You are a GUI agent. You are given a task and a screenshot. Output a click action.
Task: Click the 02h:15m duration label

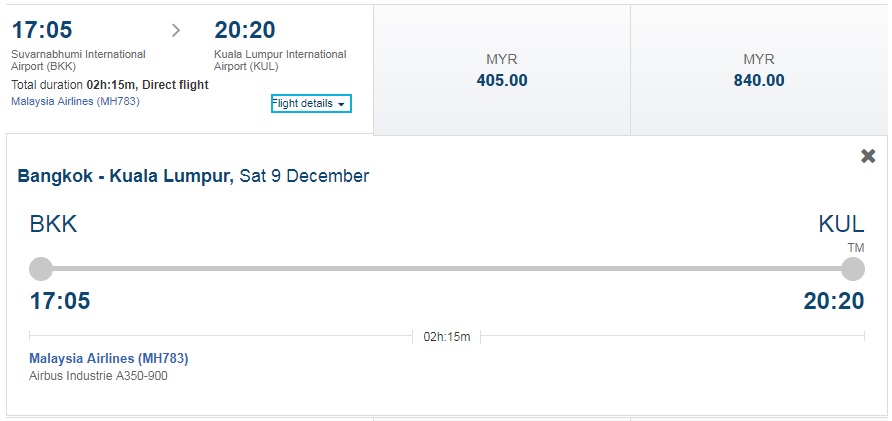pyautogui.click(x=447, y=337)
